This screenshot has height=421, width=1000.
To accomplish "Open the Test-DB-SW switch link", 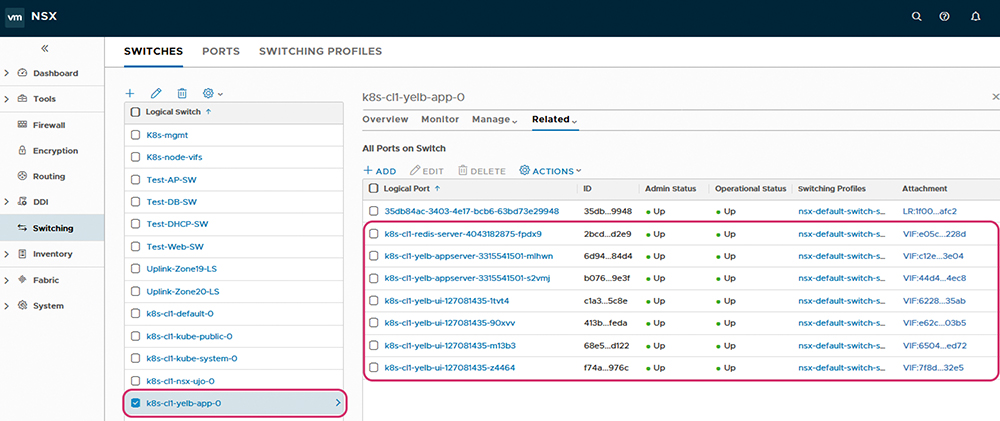I will (x=172, y=202).
